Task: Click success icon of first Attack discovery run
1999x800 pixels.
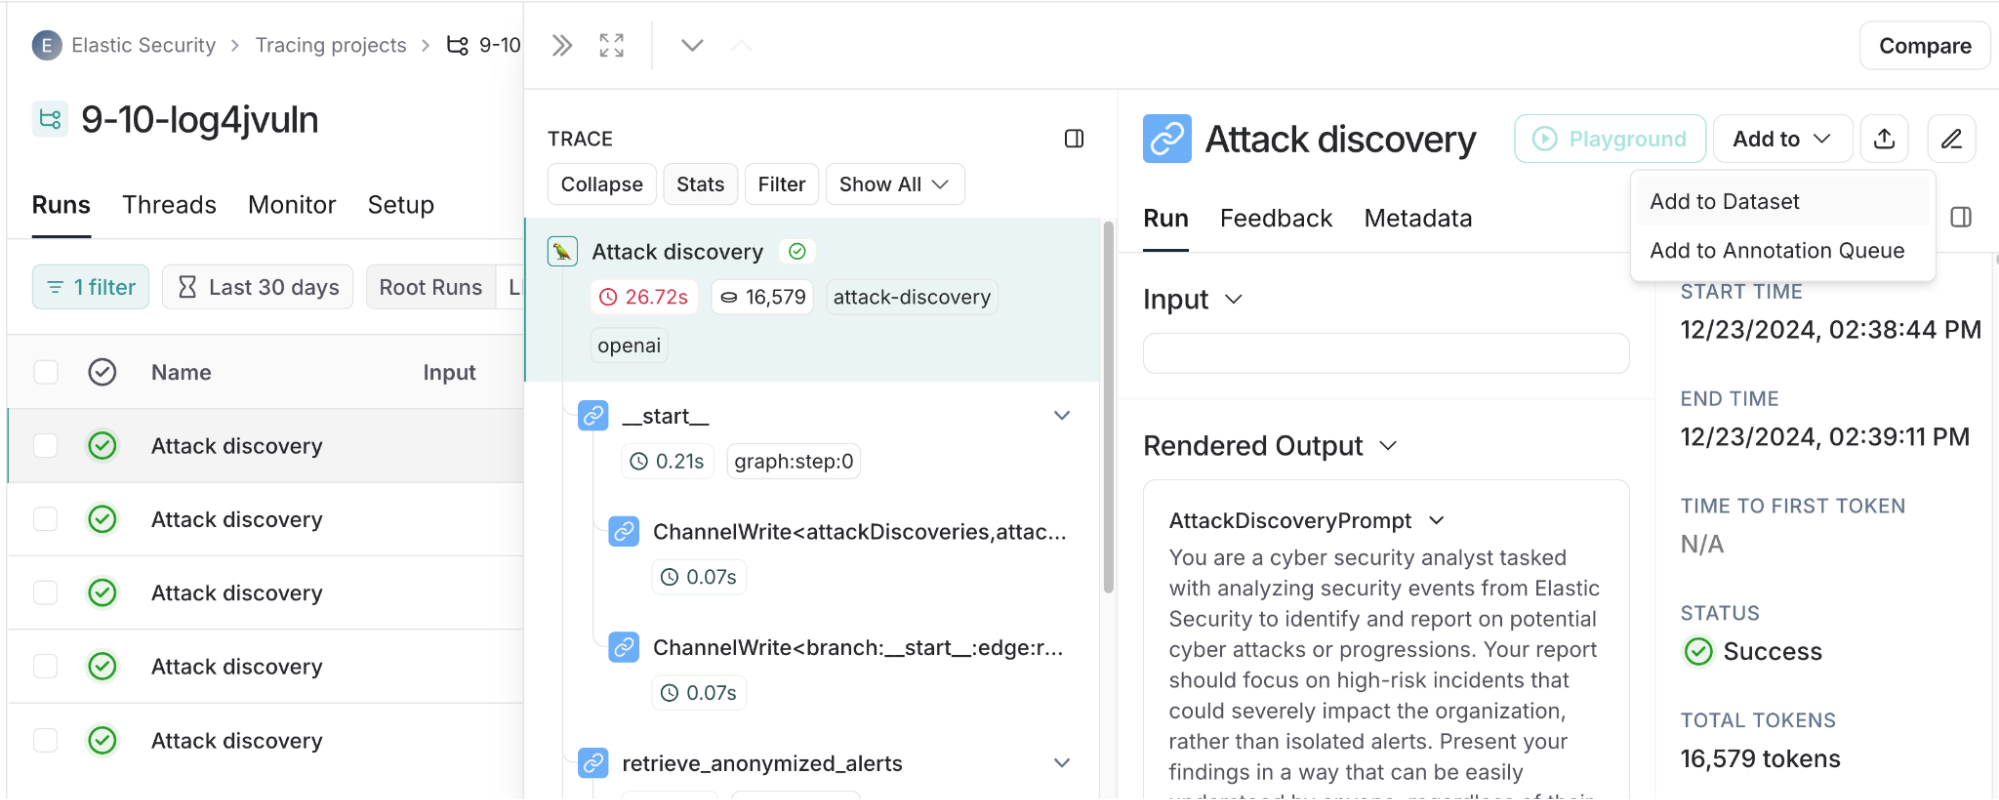Action: [x=102, y=446]
